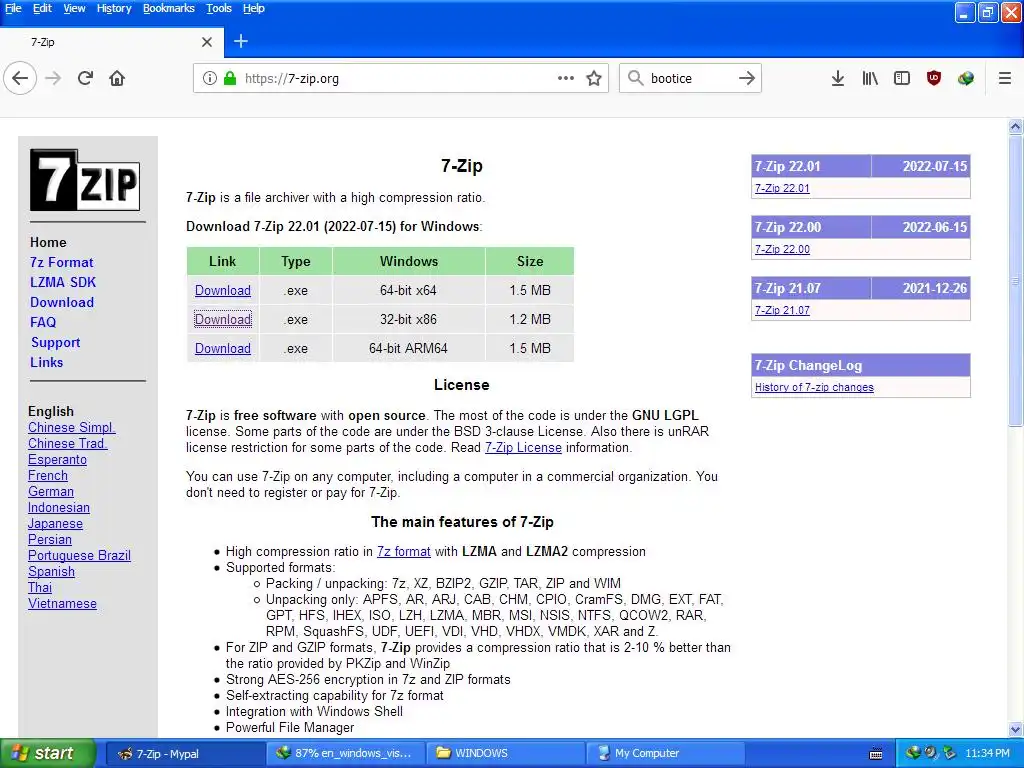Open the Help menu
Image resolution: width=1024 pixels, height=768 pixels.
tap(254, 8)
